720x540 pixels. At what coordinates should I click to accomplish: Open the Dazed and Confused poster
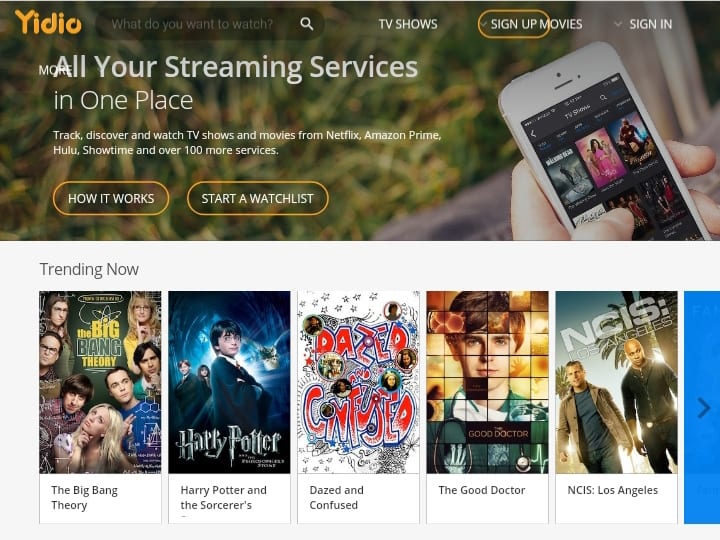[x=358, y=382]
